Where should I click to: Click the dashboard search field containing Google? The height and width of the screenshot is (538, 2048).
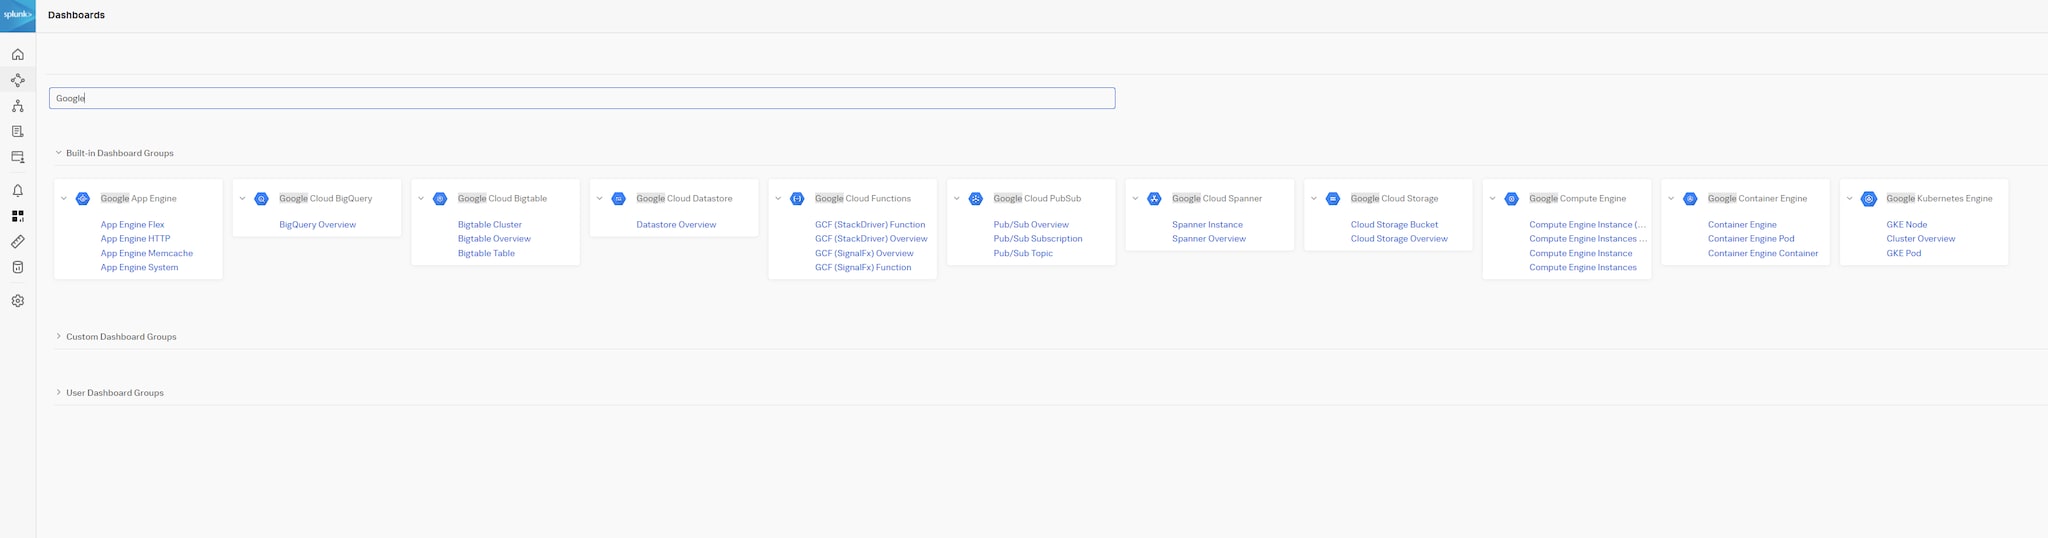tap(582, 98)
